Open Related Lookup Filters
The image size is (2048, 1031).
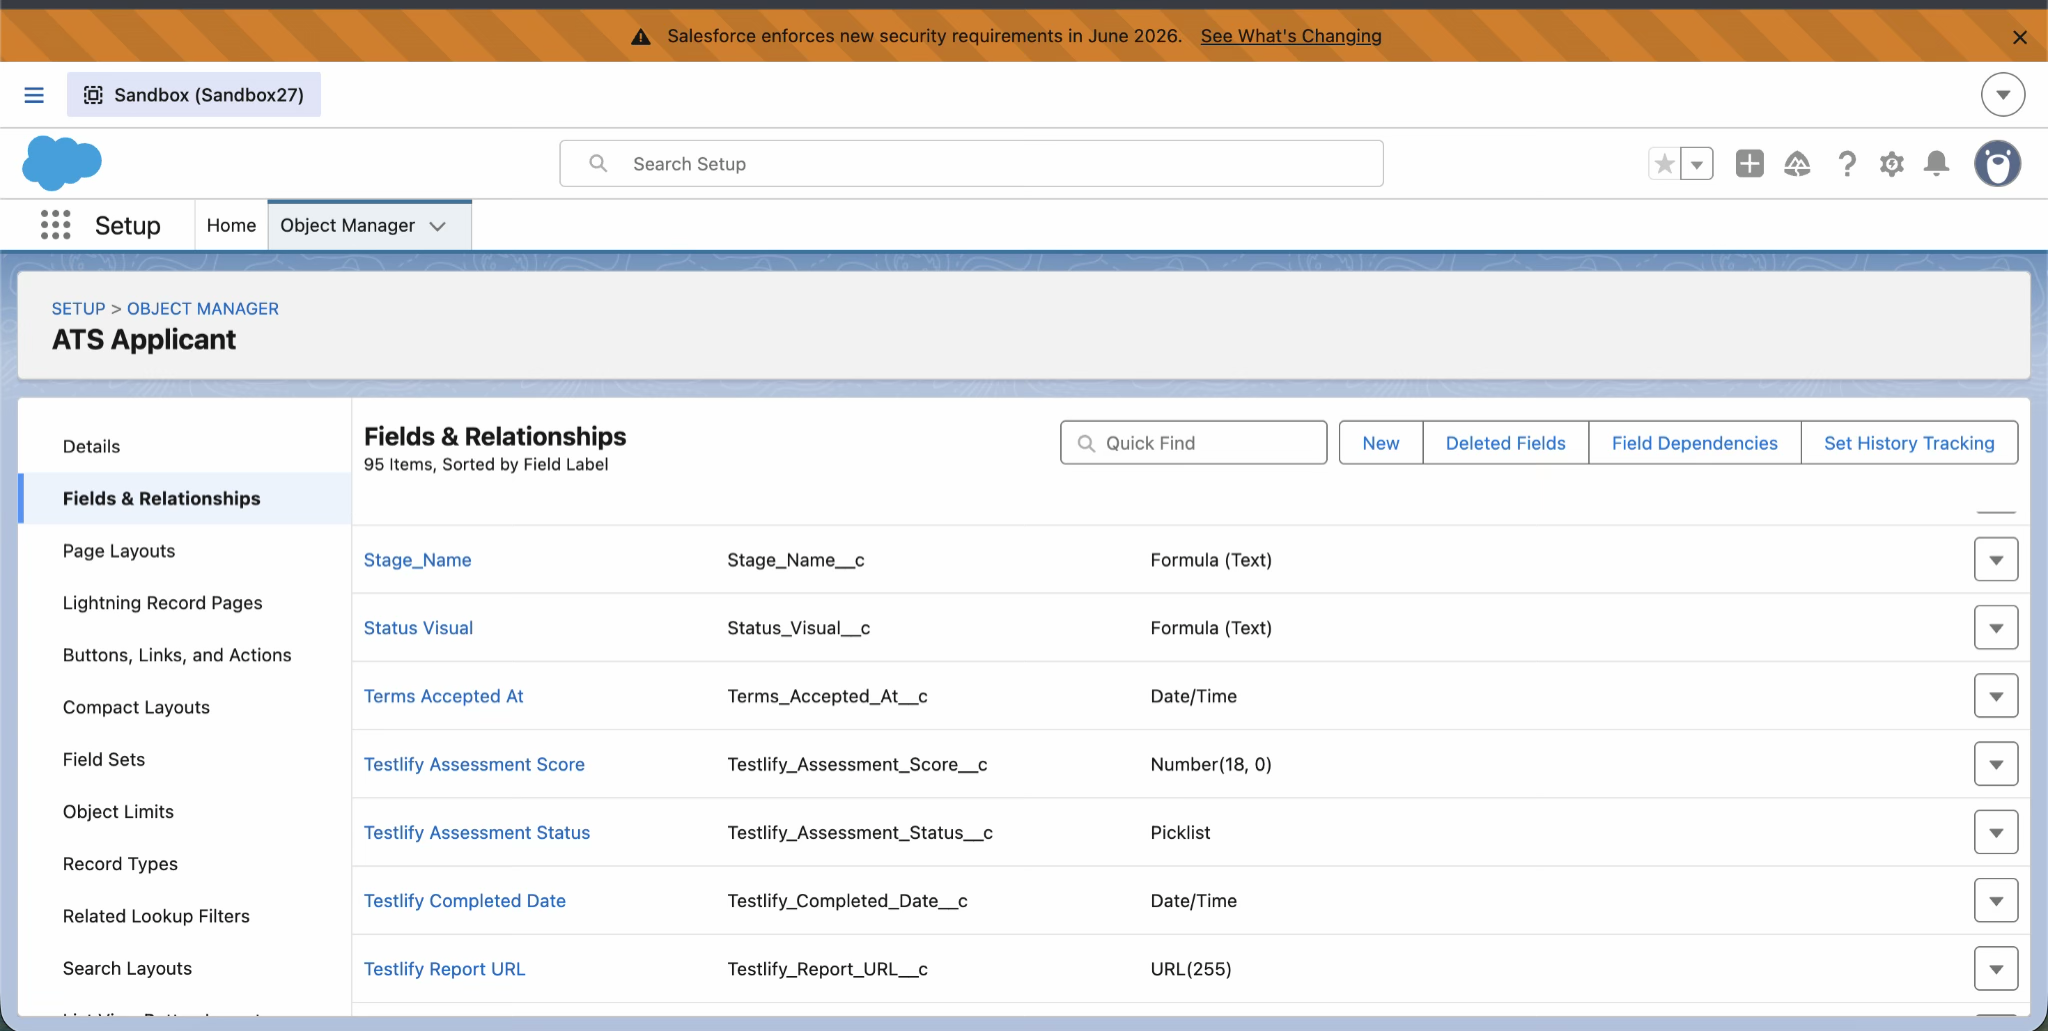(x=156, y=916)
